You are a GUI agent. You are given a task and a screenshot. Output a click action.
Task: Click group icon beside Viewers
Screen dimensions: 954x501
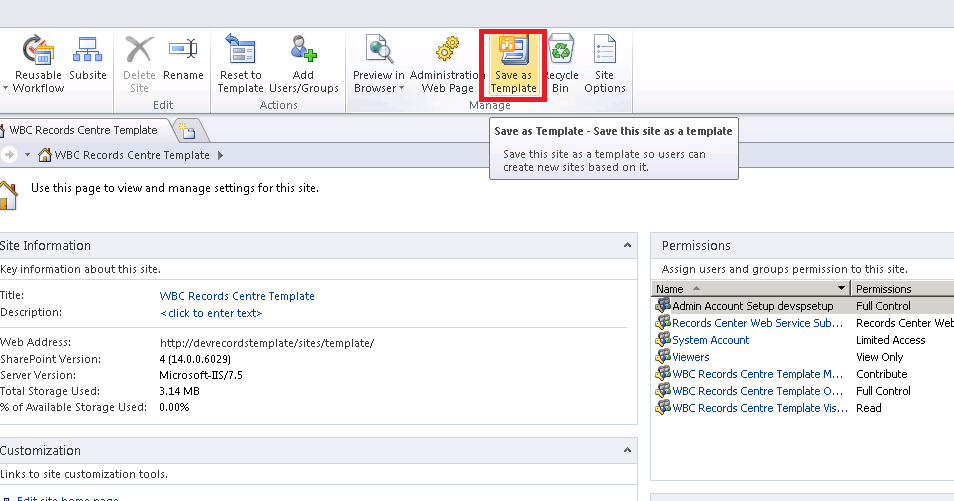tap(663, 356)
